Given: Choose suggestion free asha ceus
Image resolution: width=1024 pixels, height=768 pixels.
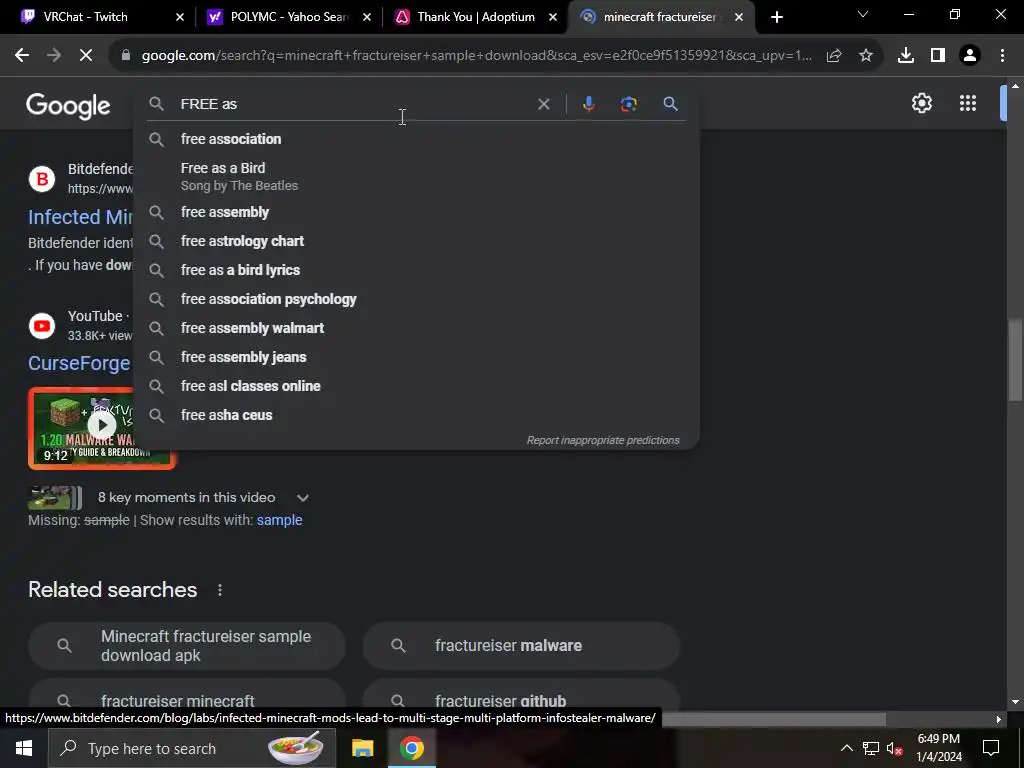Looking at the screenshot, I should (417, 415).
